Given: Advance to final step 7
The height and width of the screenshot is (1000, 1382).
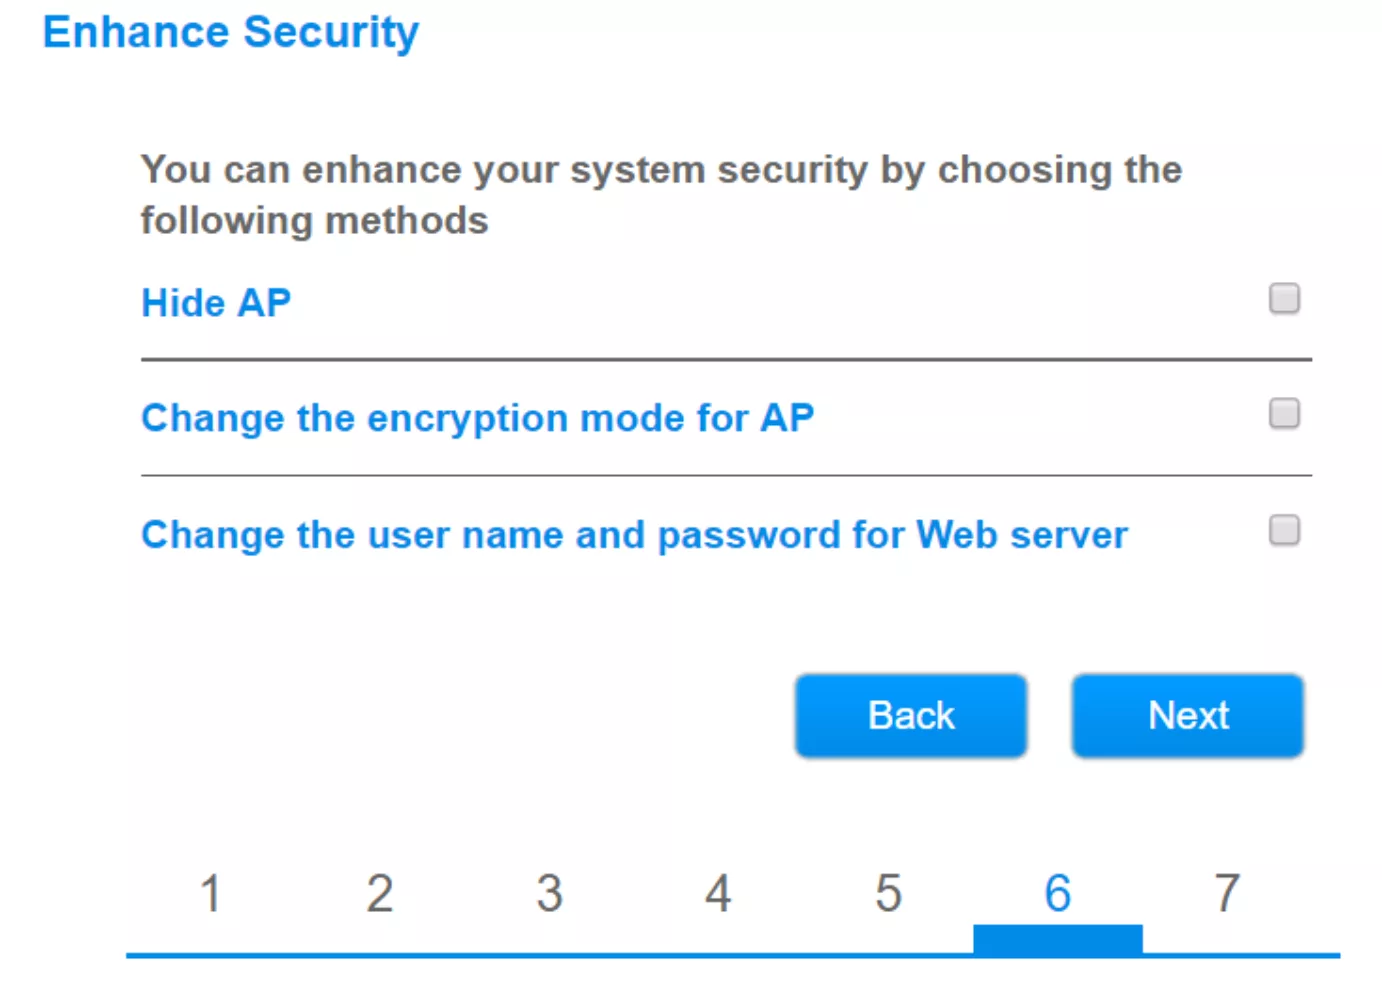Looking at the screenshot, I should (1227, 893).
